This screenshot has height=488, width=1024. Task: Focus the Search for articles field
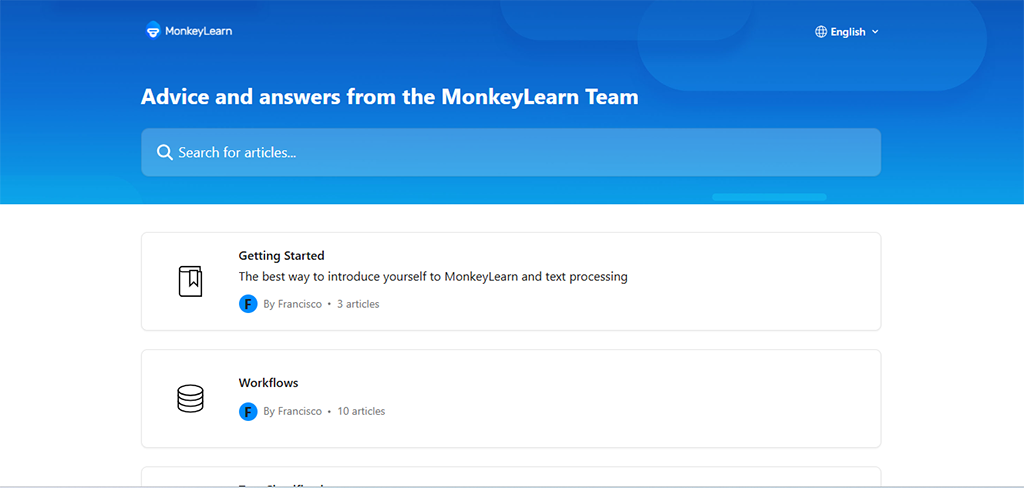point(511,152)
